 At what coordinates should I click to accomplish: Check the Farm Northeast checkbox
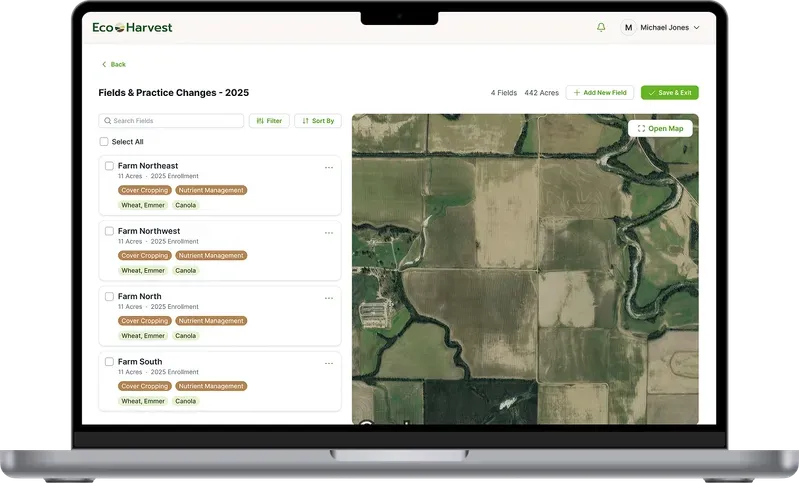(x=109, y=166)
